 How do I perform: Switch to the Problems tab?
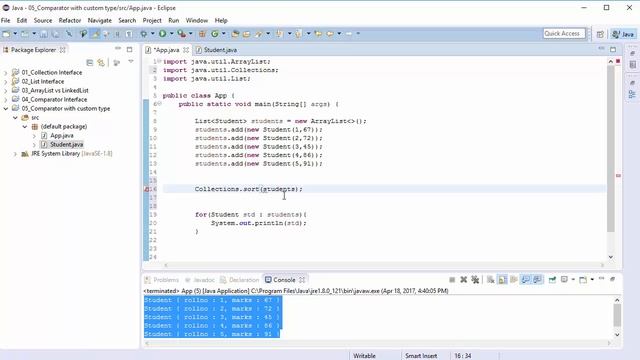tap(162, 280)
